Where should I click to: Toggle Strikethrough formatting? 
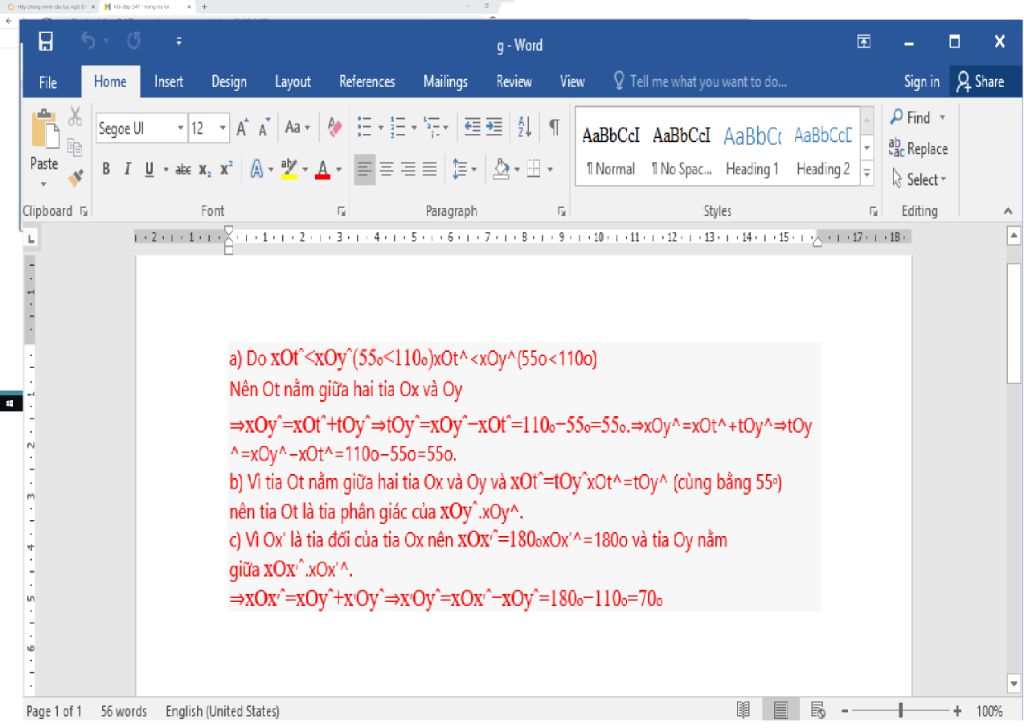pyautogui.click(x=183, y=170)
